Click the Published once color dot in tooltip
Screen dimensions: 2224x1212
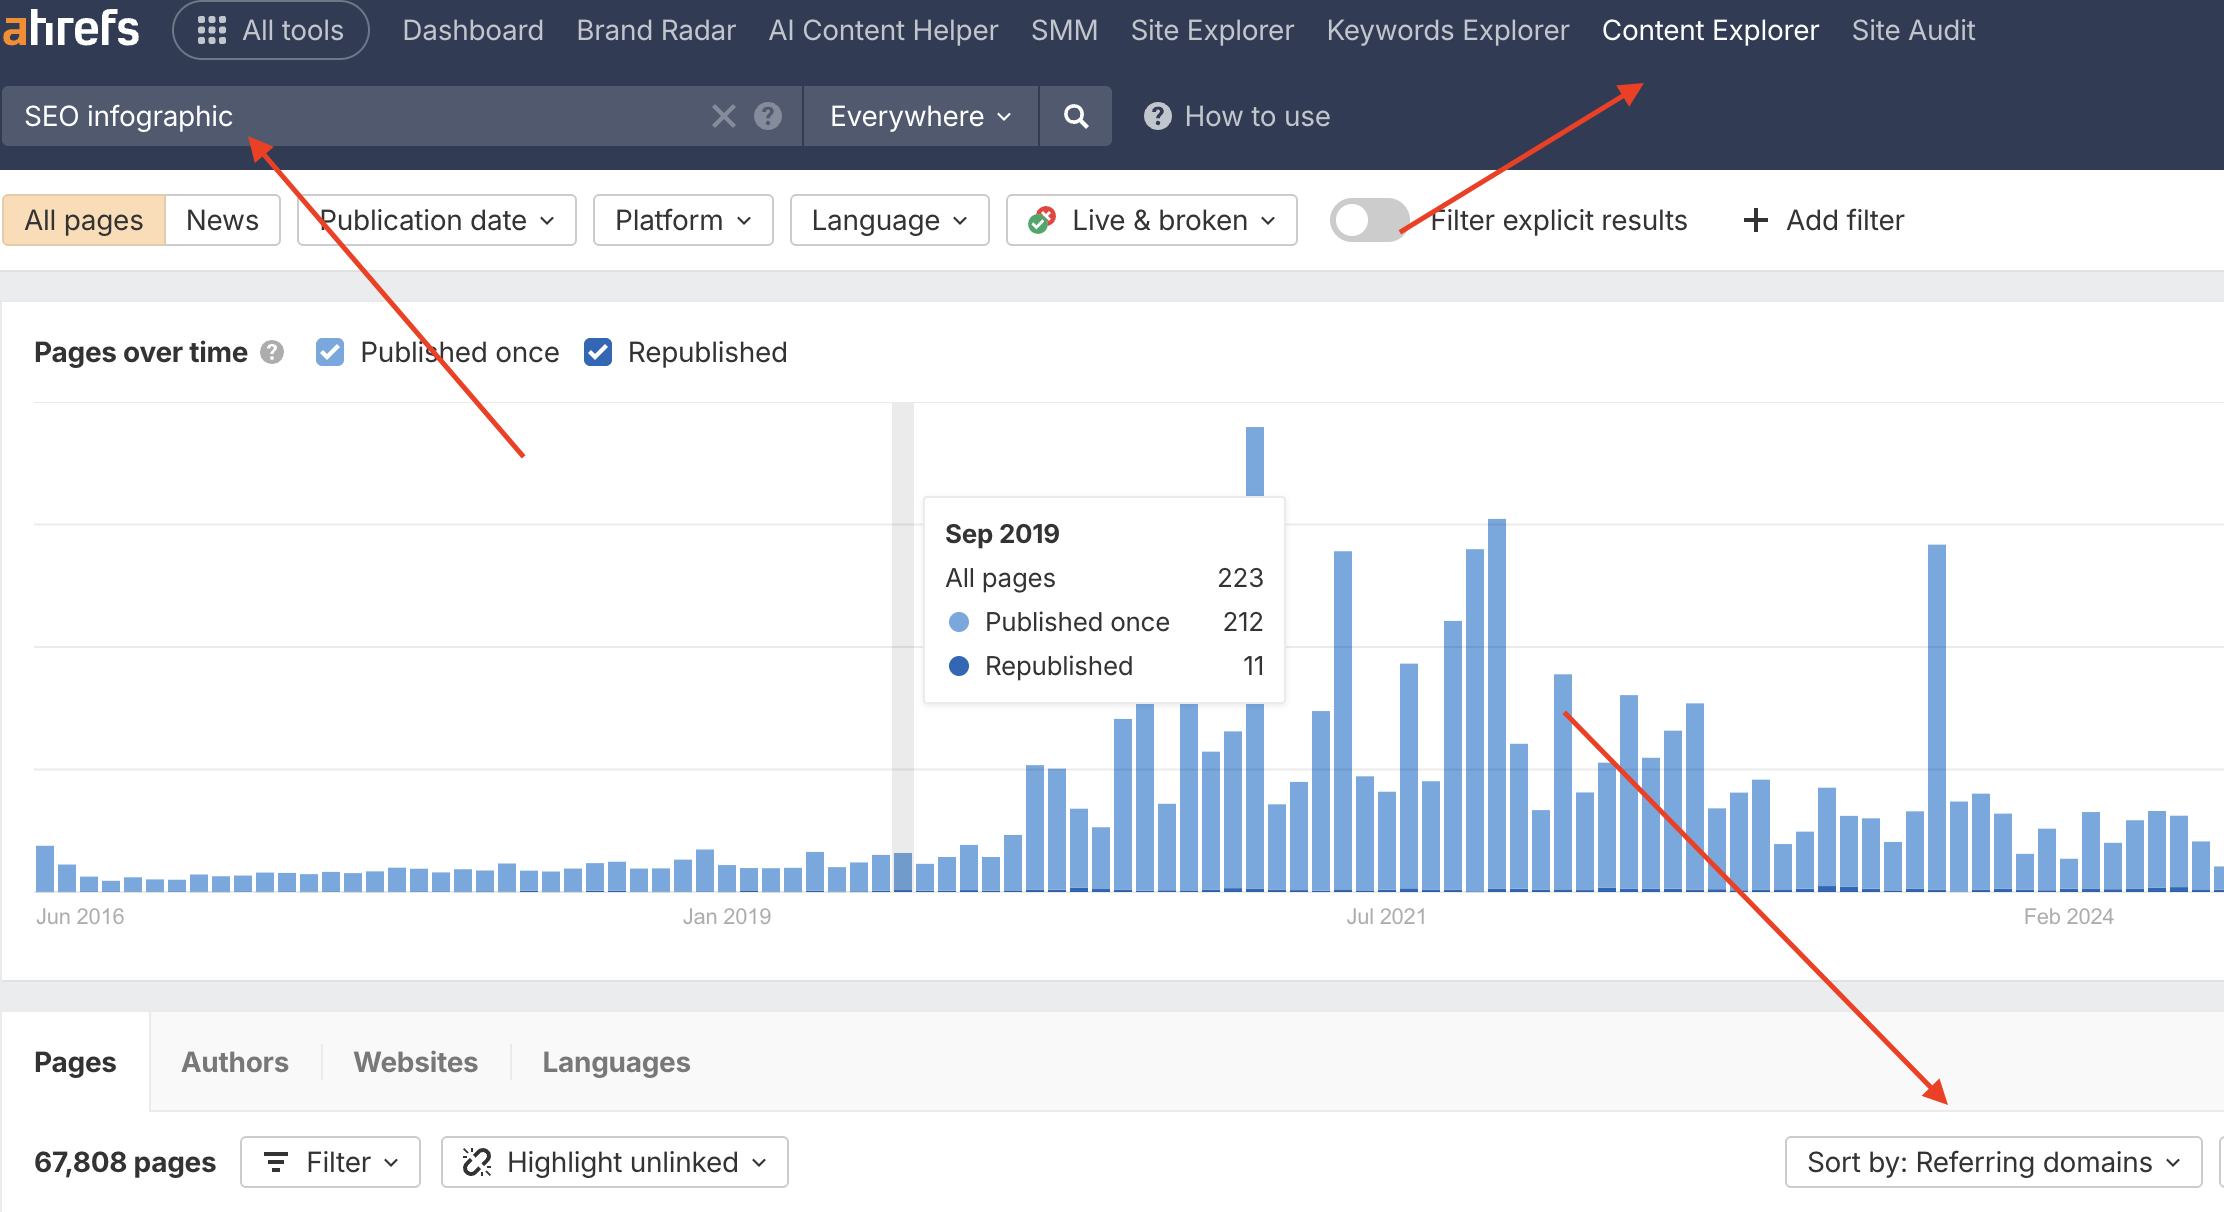[x=958, y=622]
